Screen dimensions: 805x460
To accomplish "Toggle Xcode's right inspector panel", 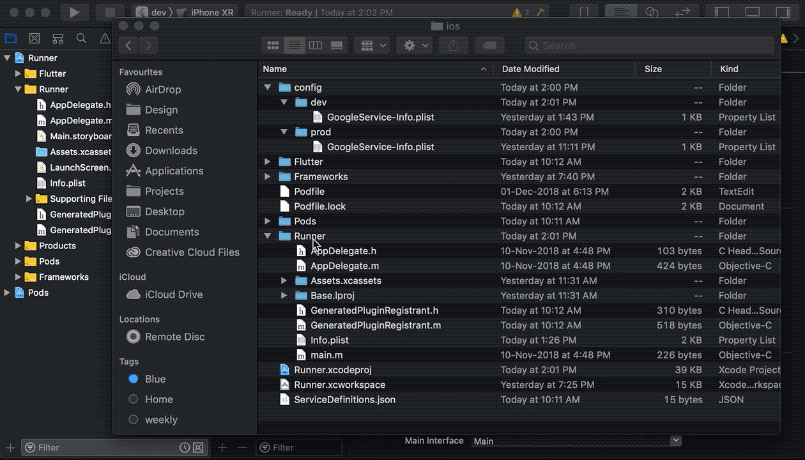I will [x=782, y=12].
